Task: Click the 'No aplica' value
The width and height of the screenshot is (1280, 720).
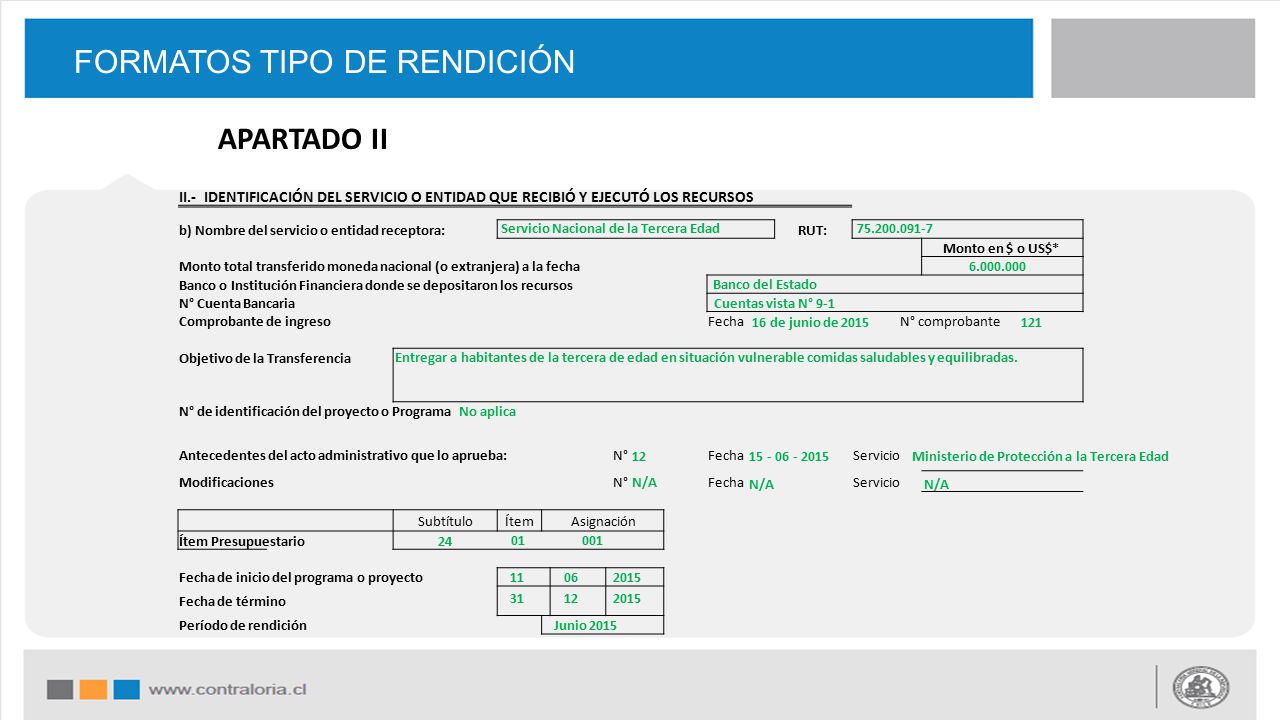Action: pyautogui.click(x=487, y=412)
